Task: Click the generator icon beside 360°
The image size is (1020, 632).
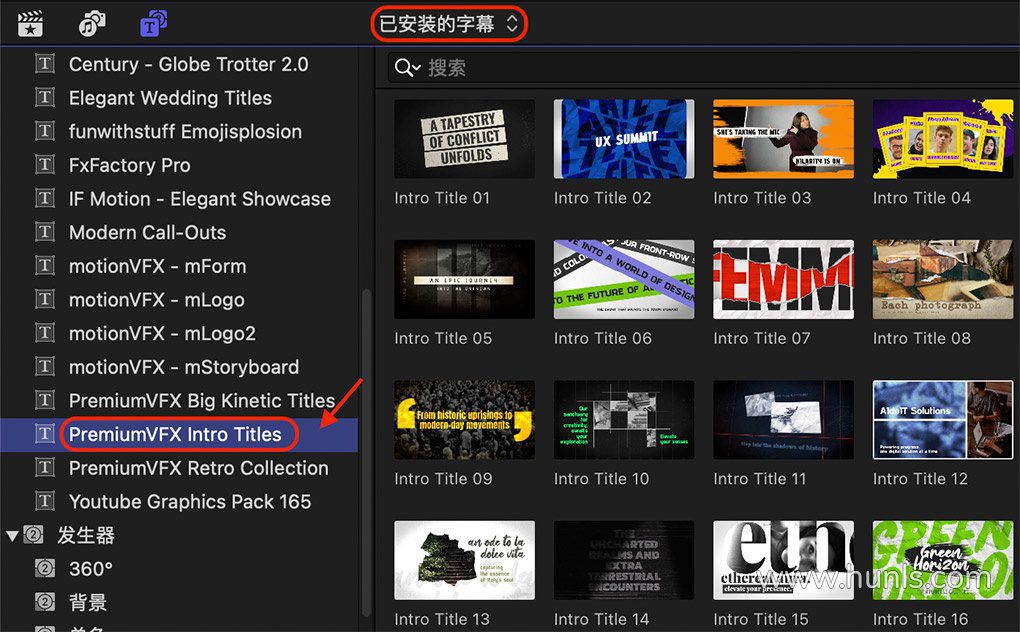Action: pyautogui.click(x=44, y=568)
